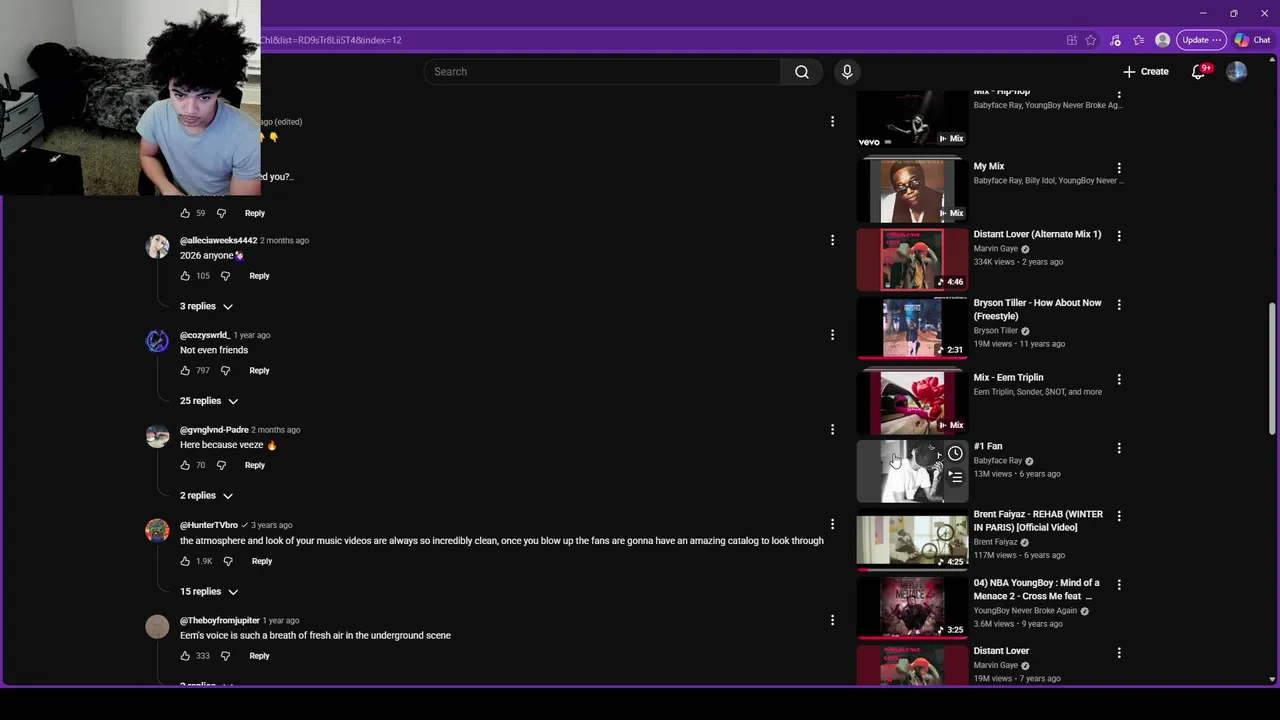1280x720 pixels.
Task: Open more actions for My Mix
Action: pyautogui.click(x=1119, y=168)
